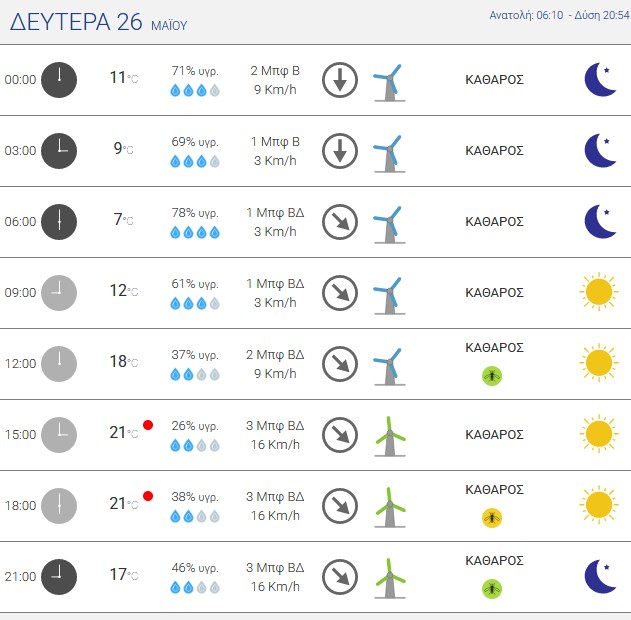The image size is (631, 620).
Task: Click the ΚΑΘΑΡΟΣ label at 03:00
Action: (x=494, y=150)
